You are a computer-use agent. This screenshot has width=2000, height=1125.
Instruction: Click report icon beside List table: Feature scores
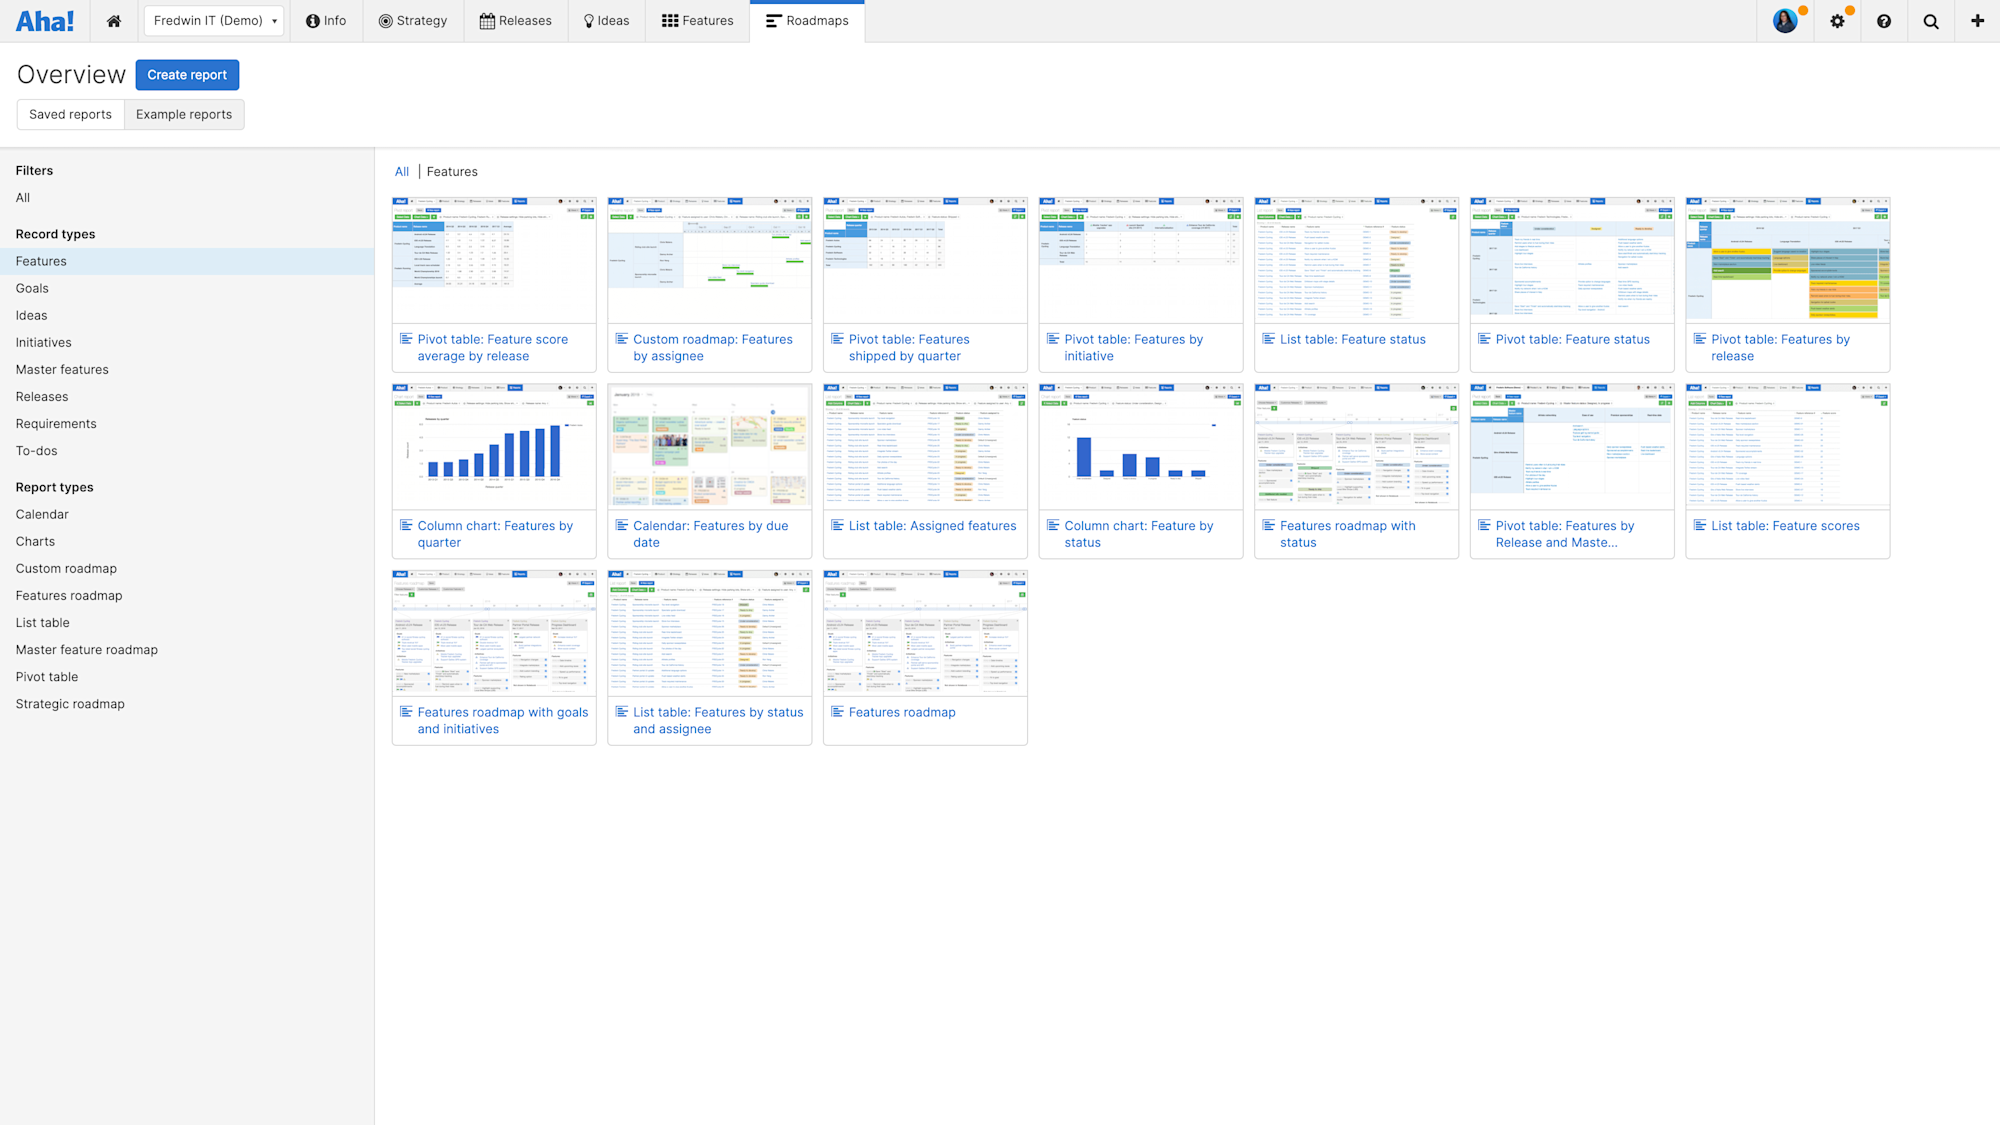coord(1699,525)
